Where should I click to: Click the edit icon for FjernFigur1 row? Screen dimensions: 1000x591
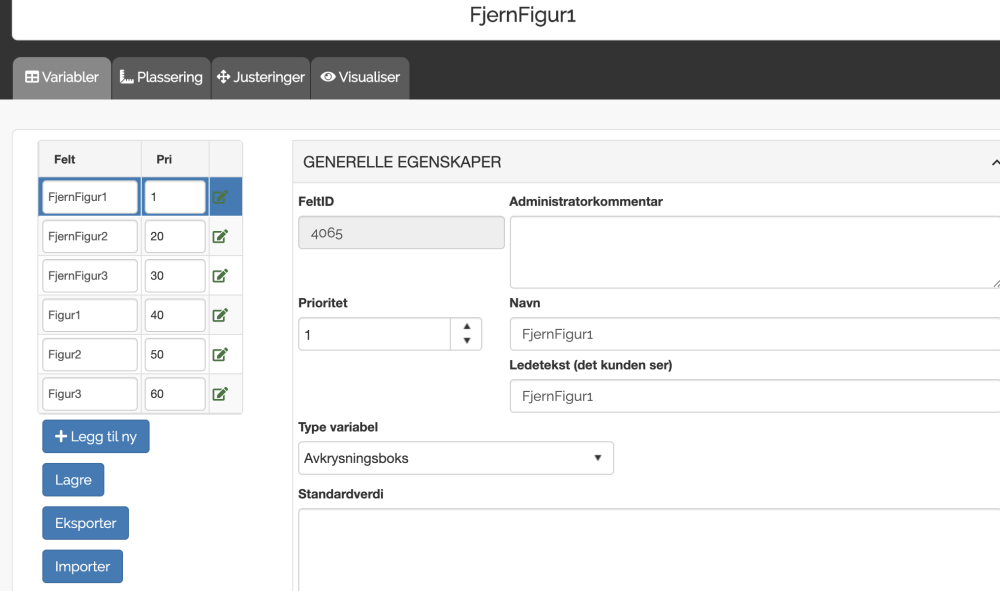pos(221,197)
